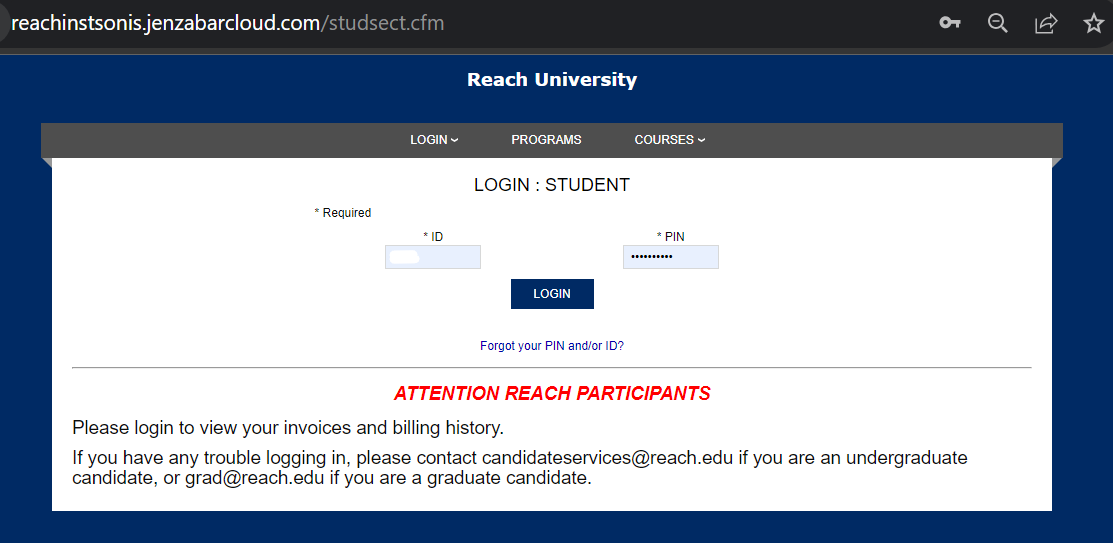
Task: Open the LOGIN navigation menu
Action: [434, 140]
